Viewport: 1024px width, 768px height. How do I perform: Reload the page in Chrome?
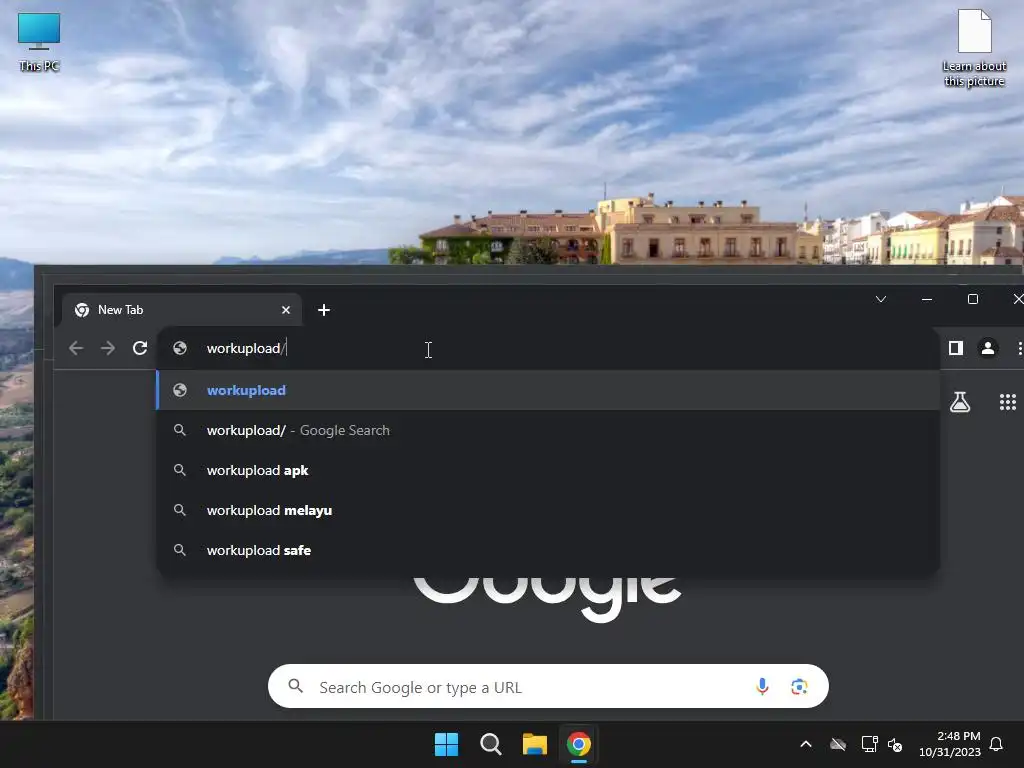(x=140, y=348)
